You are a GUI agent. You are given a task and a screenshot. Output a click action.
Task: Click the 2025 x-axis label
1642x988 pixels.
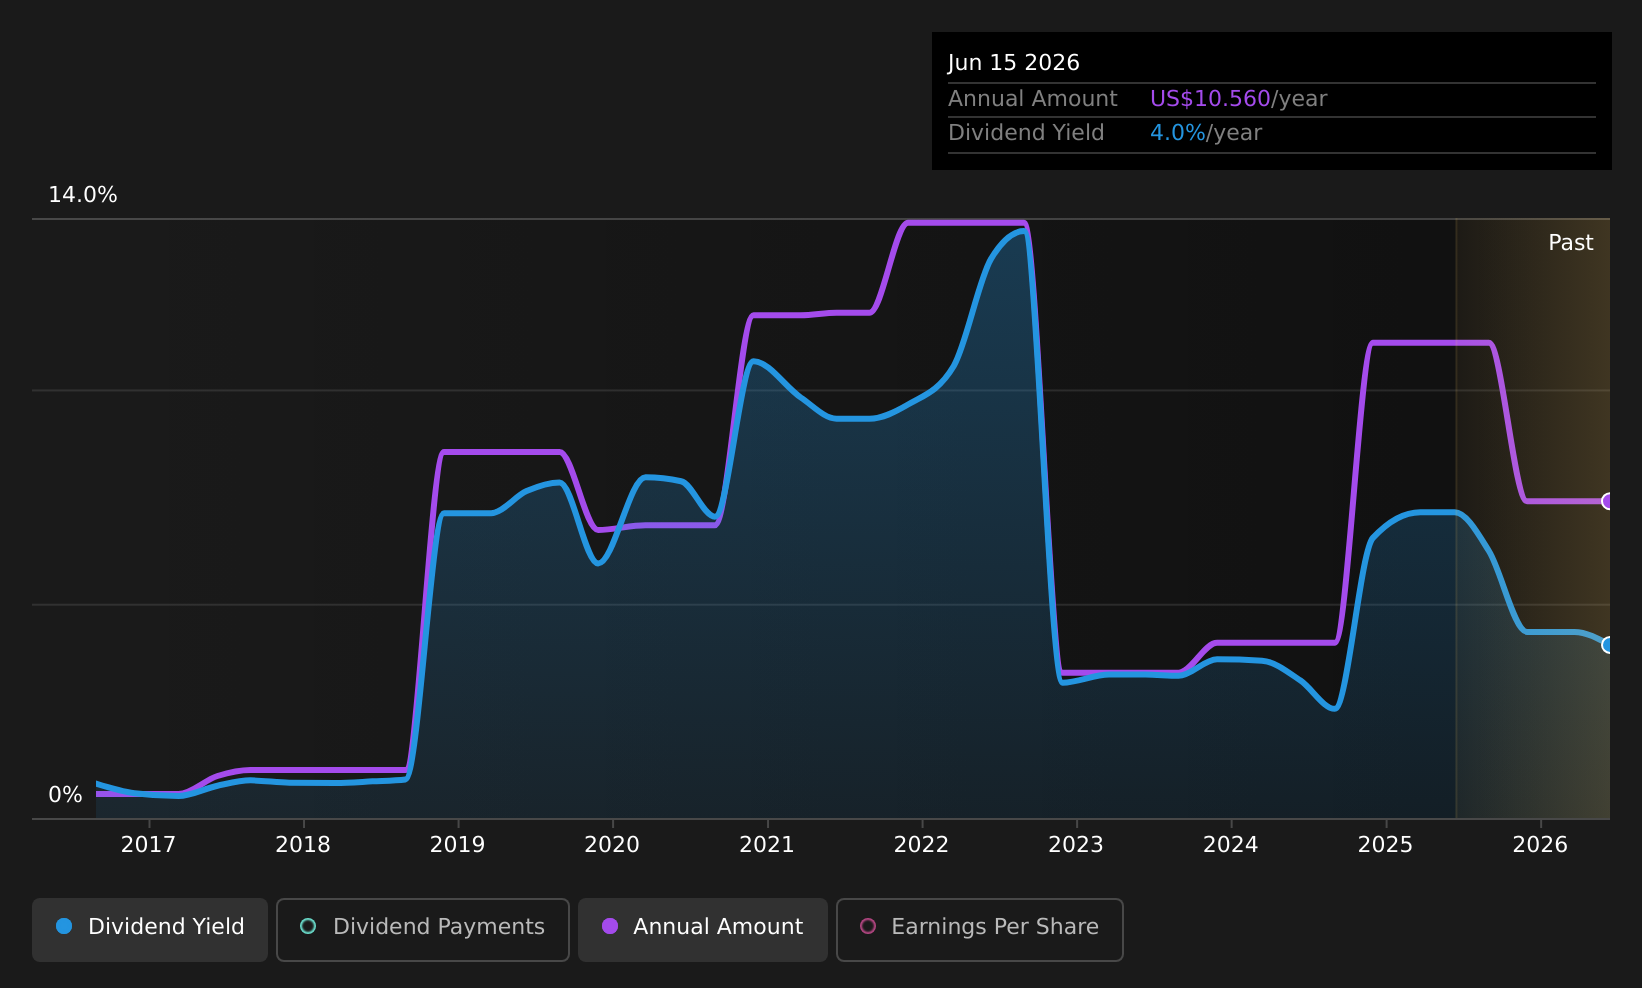coord(1385,845)
